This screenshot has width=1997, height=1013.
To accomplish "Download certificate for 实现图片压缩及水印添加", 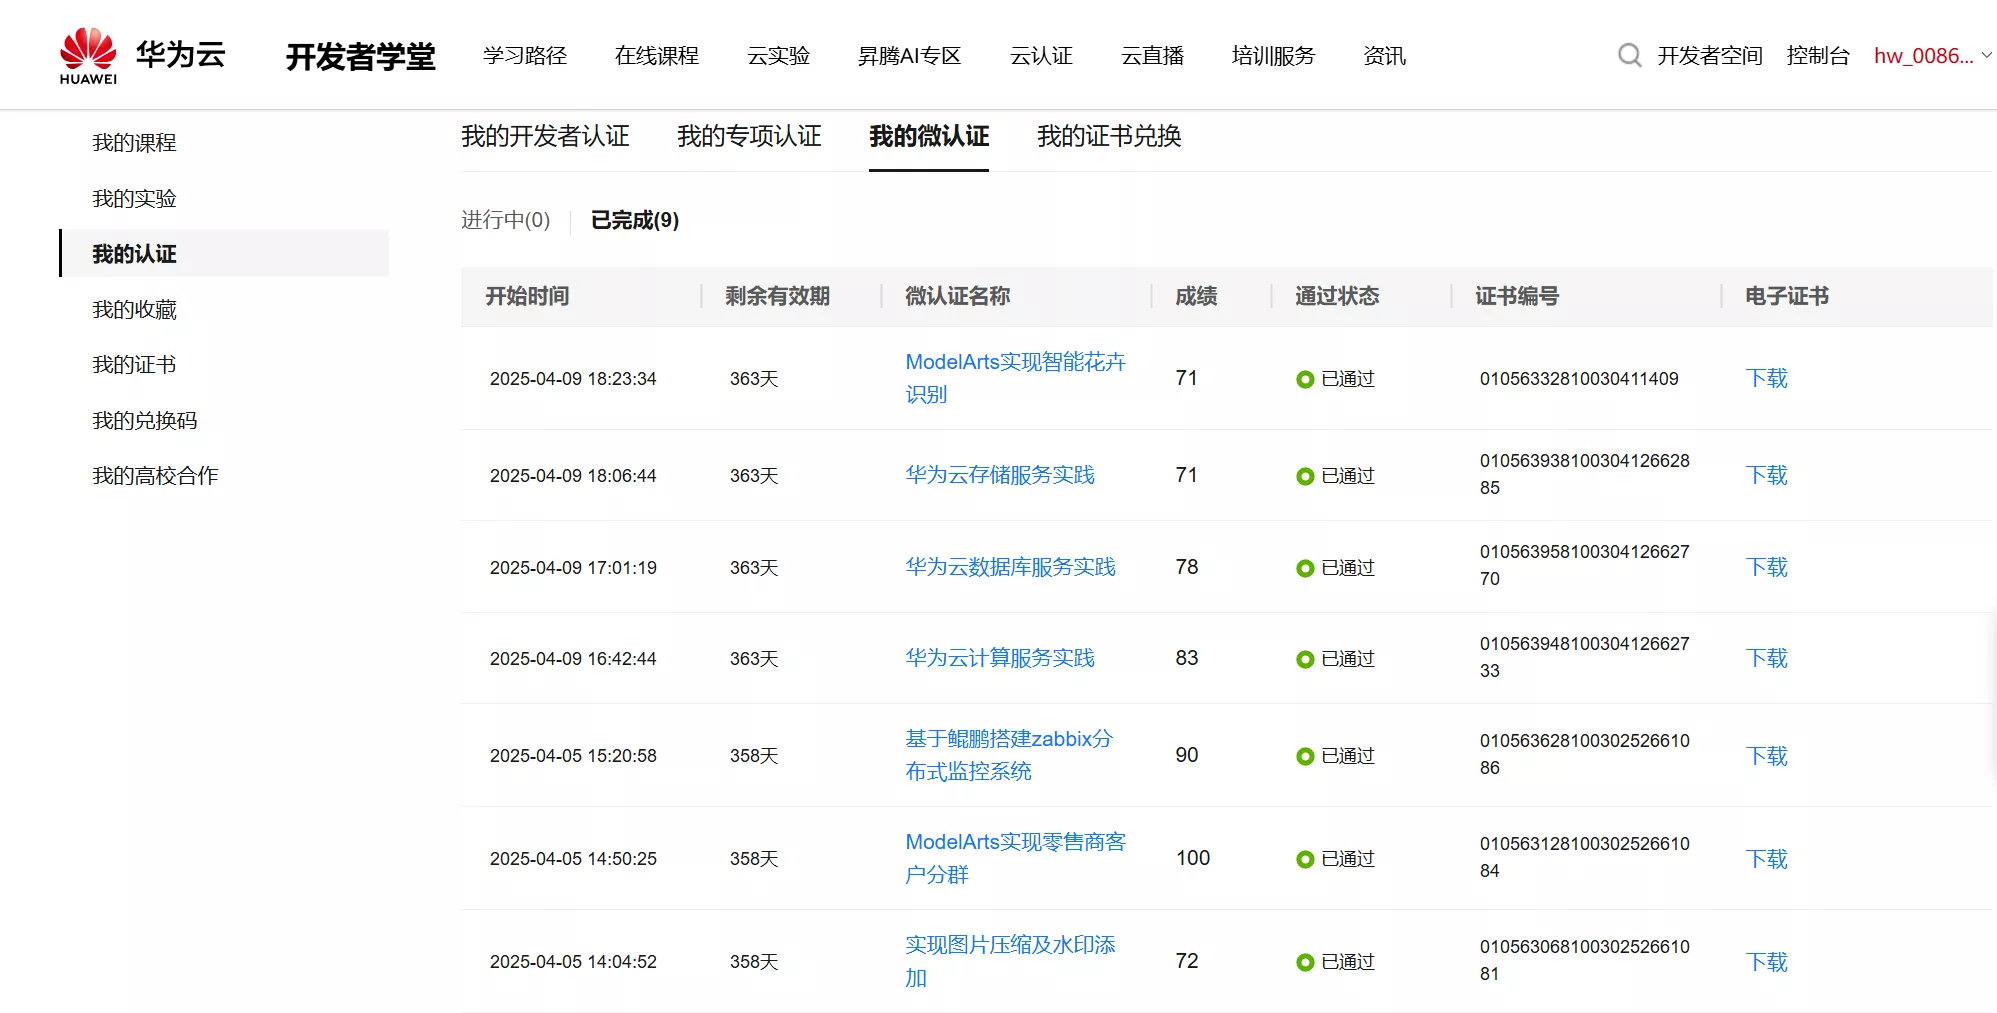I will click(1766, 962).
